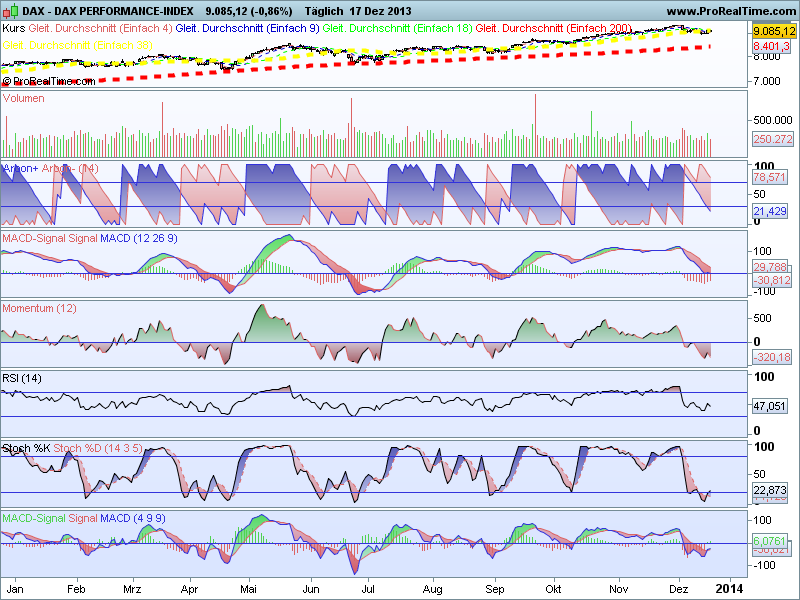
Task: Click the Aroon- (14) indicator label
Action: pyautogui.click(x=70, y=168)
